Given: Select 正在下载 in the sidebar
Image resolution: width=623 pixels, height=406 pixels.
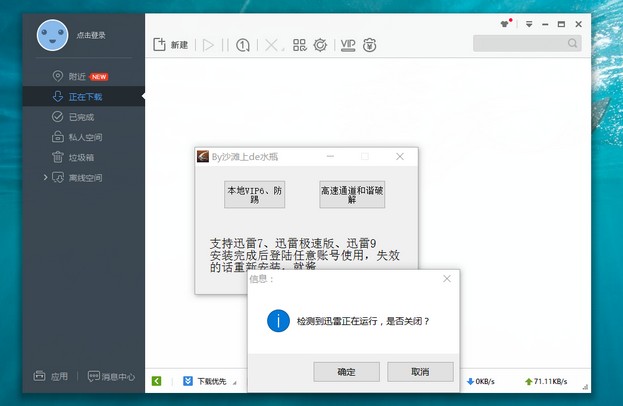Looking at the screenshot, I should pos(83,97).
